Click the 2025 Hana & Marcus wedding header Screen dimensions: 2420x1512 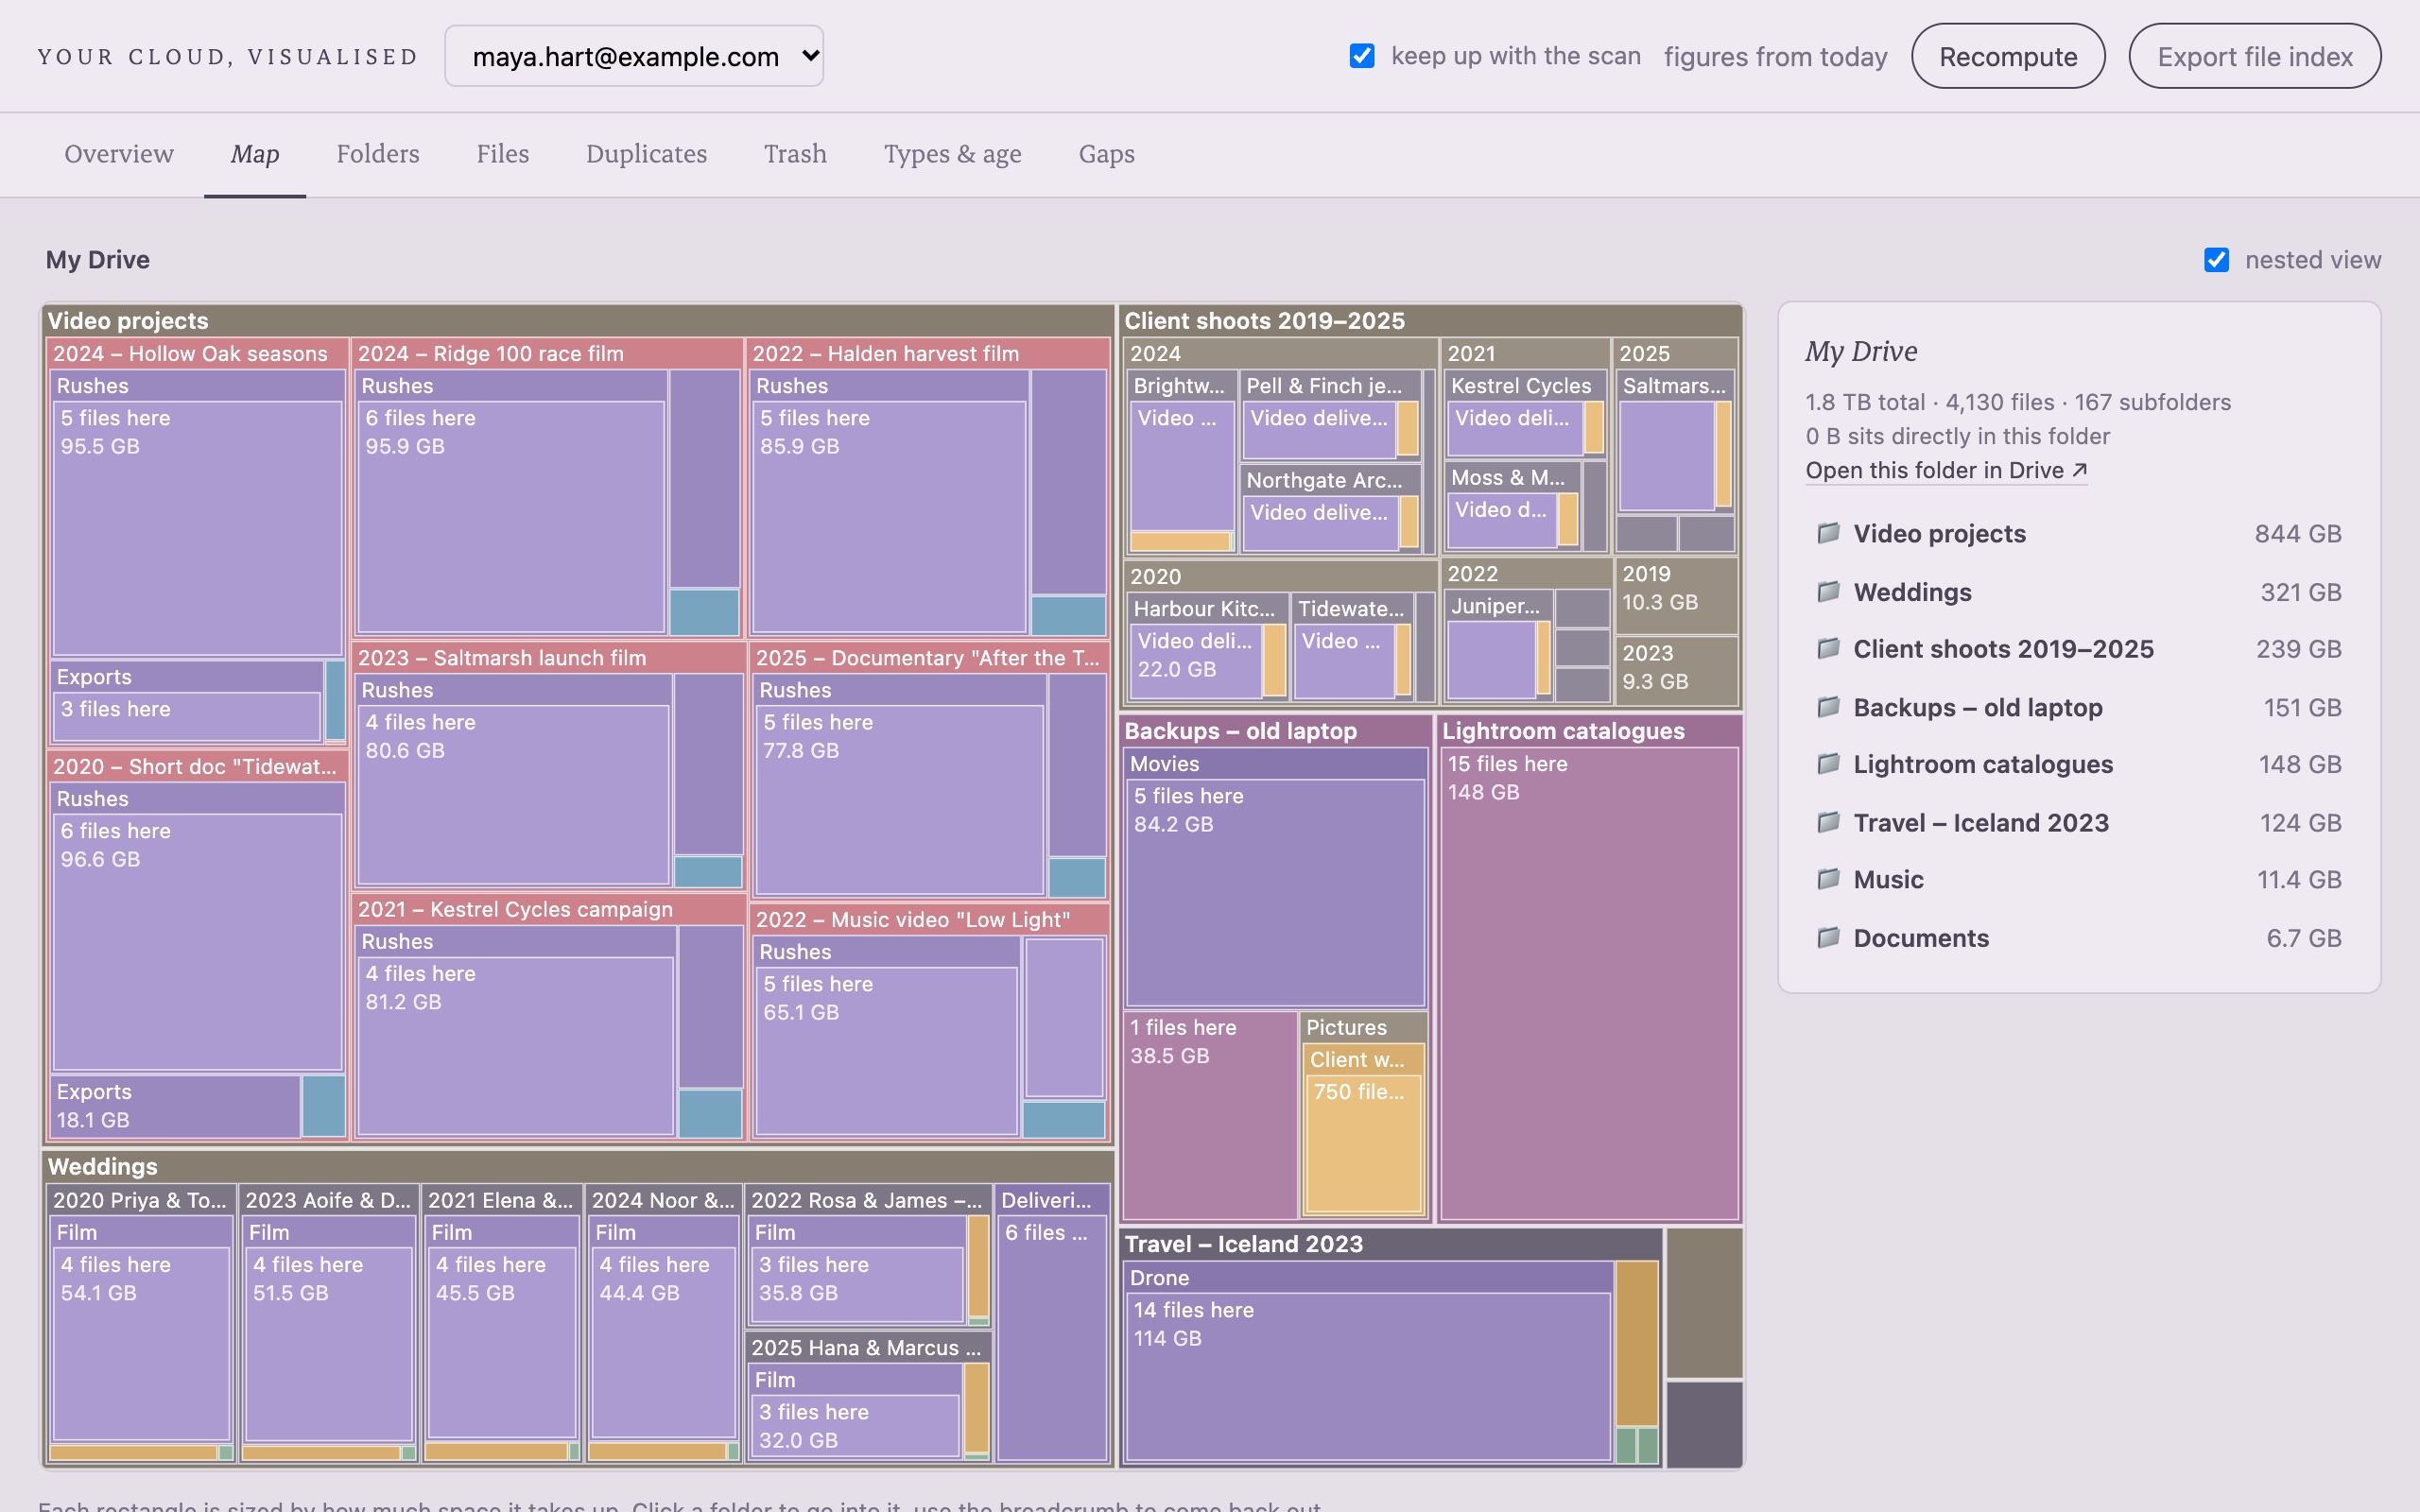coord(868,1347)
